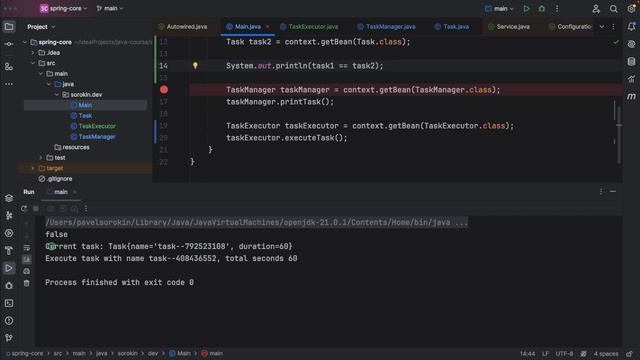This screenshot has width=640, height=360.
Task: Open Terminal tool window
Action: pos(9,303)
